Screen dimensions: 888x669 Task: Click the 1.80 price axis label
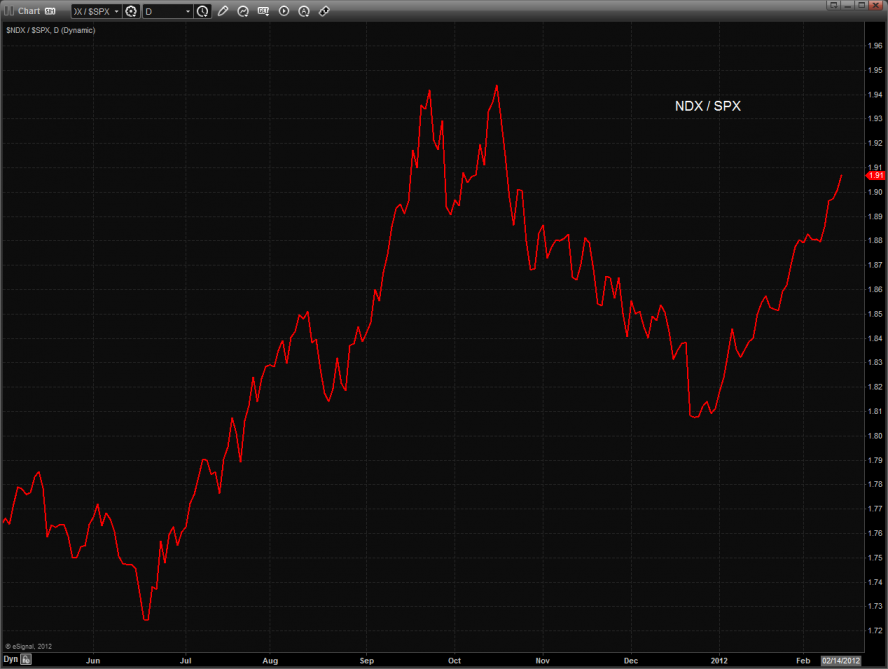pos(875,436)
